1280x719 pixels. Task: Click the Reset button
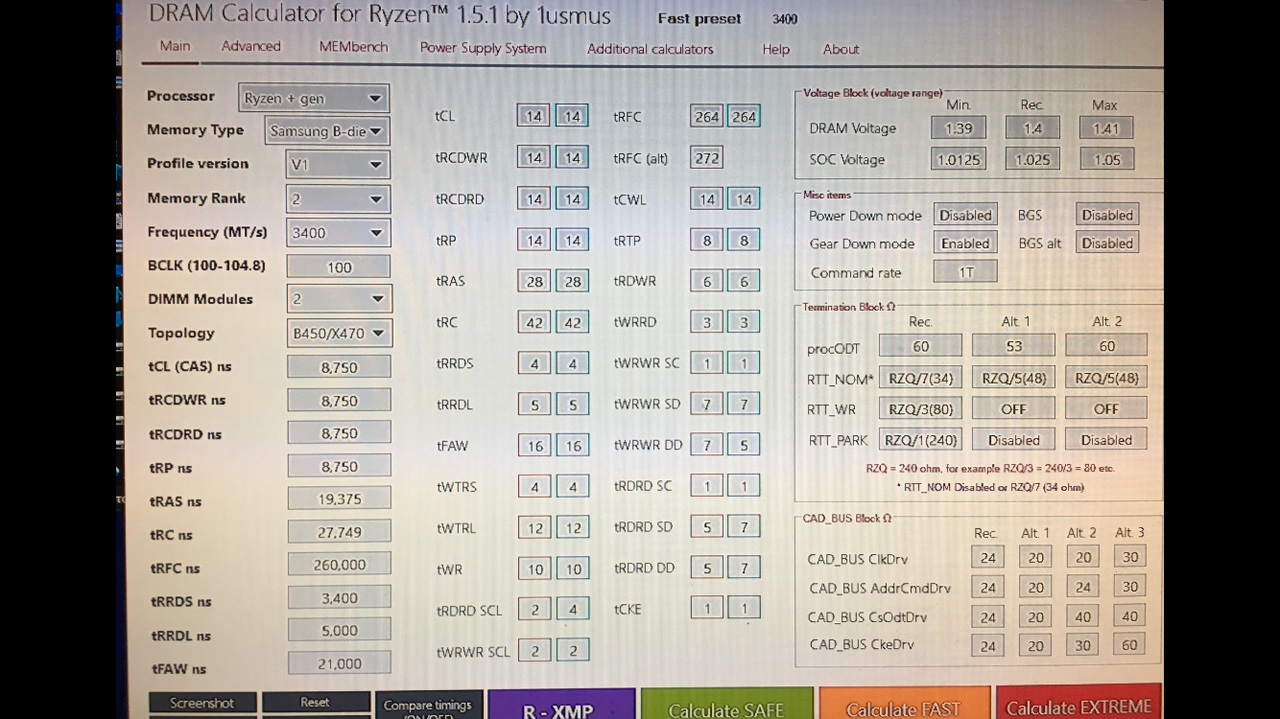click(x=315, y=702)
